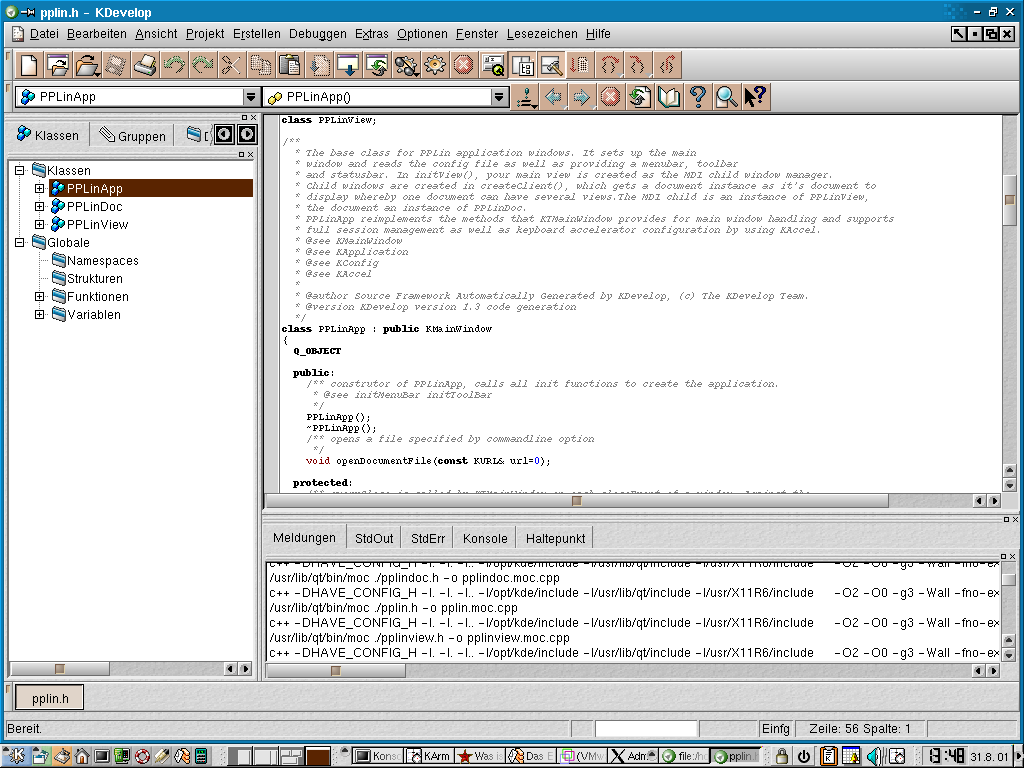
Task: Expand the PPLinDoc tree node
Action: 40,206
